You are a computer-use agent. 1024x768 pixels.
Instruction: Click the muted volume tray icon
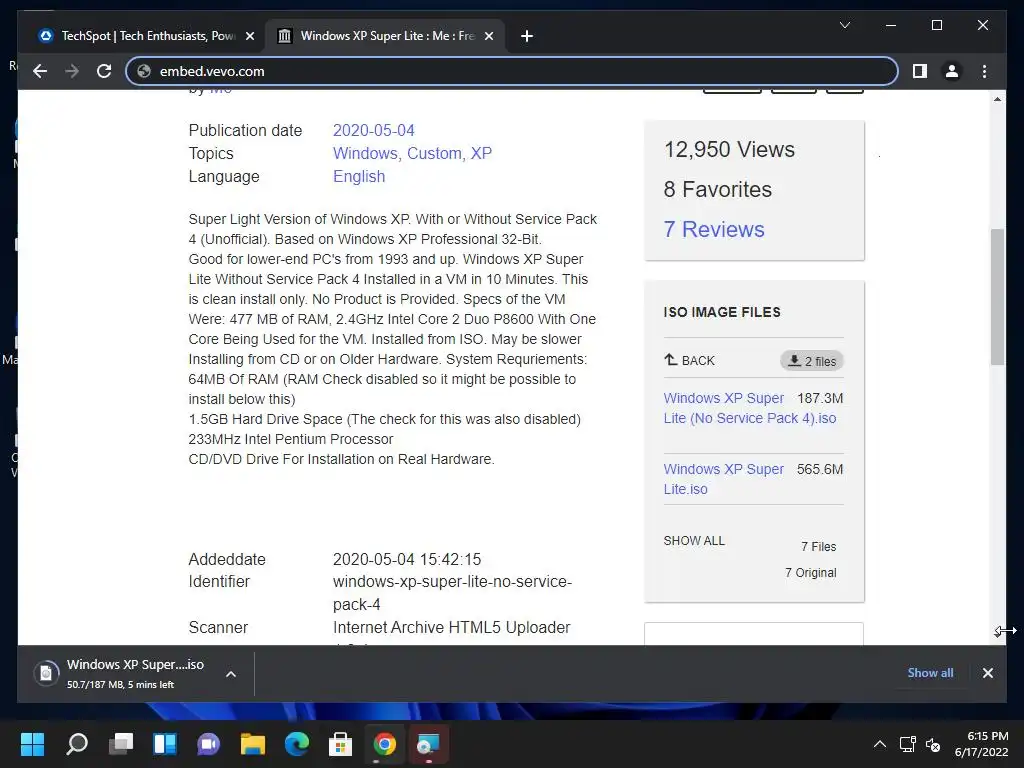click(933, 744)
